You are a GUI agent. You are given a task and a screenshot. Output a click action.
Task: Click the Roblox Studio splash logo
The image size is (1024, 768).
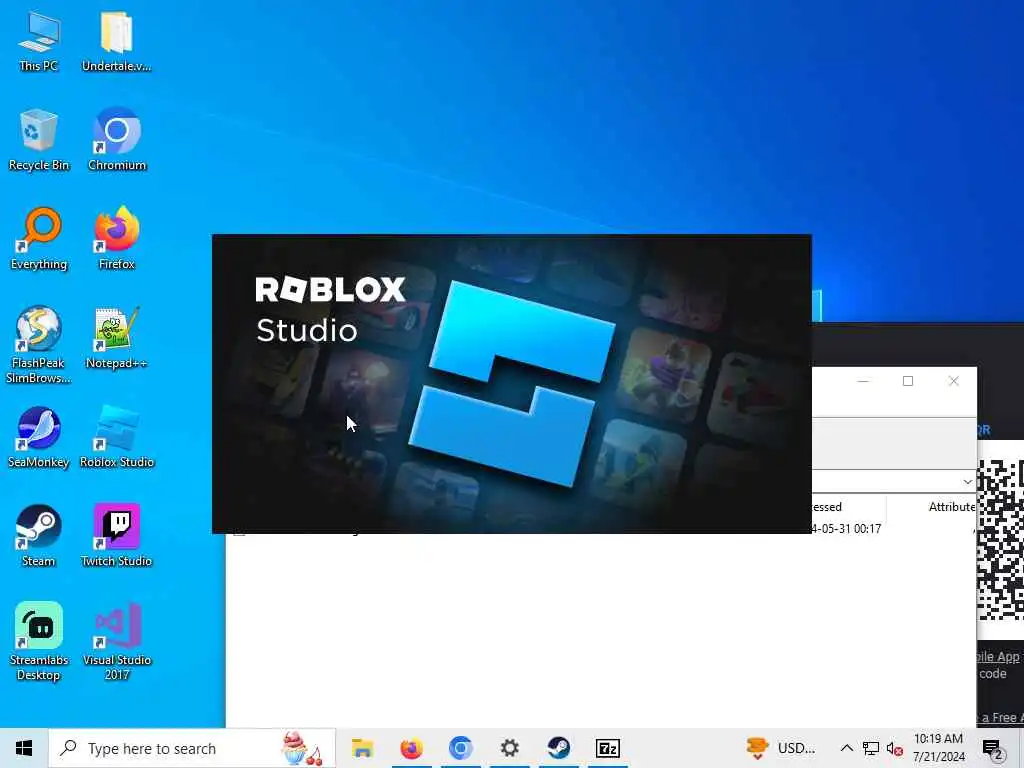coord(512,384)
